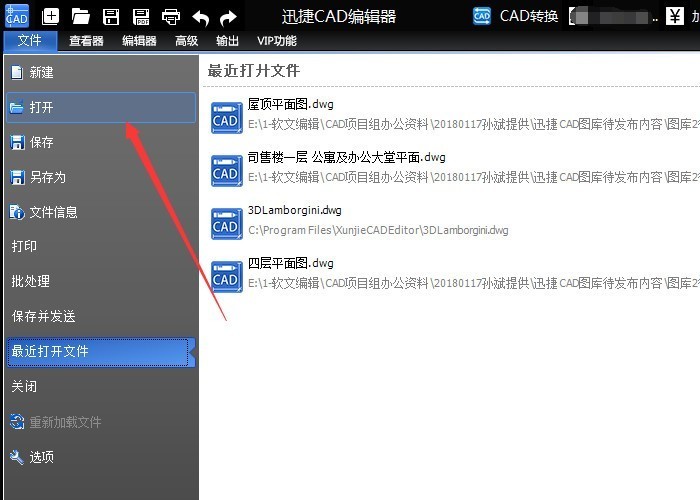Select 新建 in the file menu
700x500 pixels.
[x=101, y=72]
